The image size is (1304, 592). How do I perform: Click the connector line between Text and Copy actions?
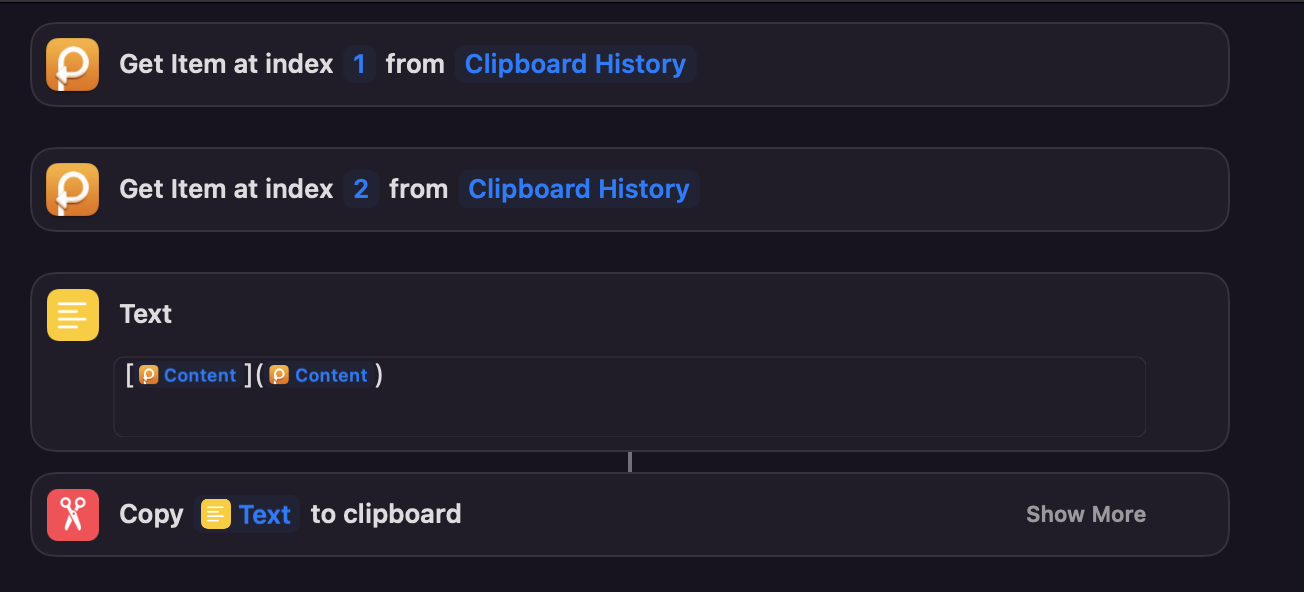[x=629, y=462]
